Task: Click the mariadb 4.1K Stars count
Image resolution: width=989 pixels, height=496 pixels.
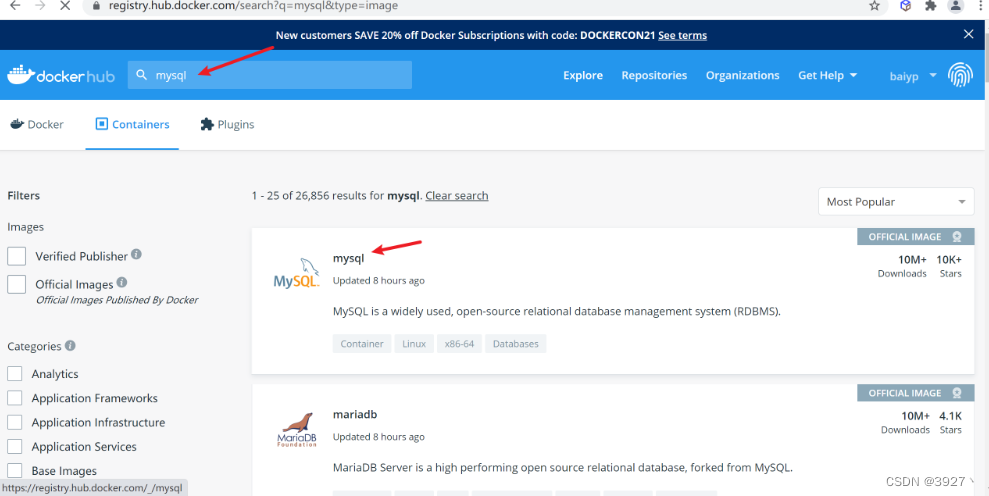Action: [x=951, y=422]
